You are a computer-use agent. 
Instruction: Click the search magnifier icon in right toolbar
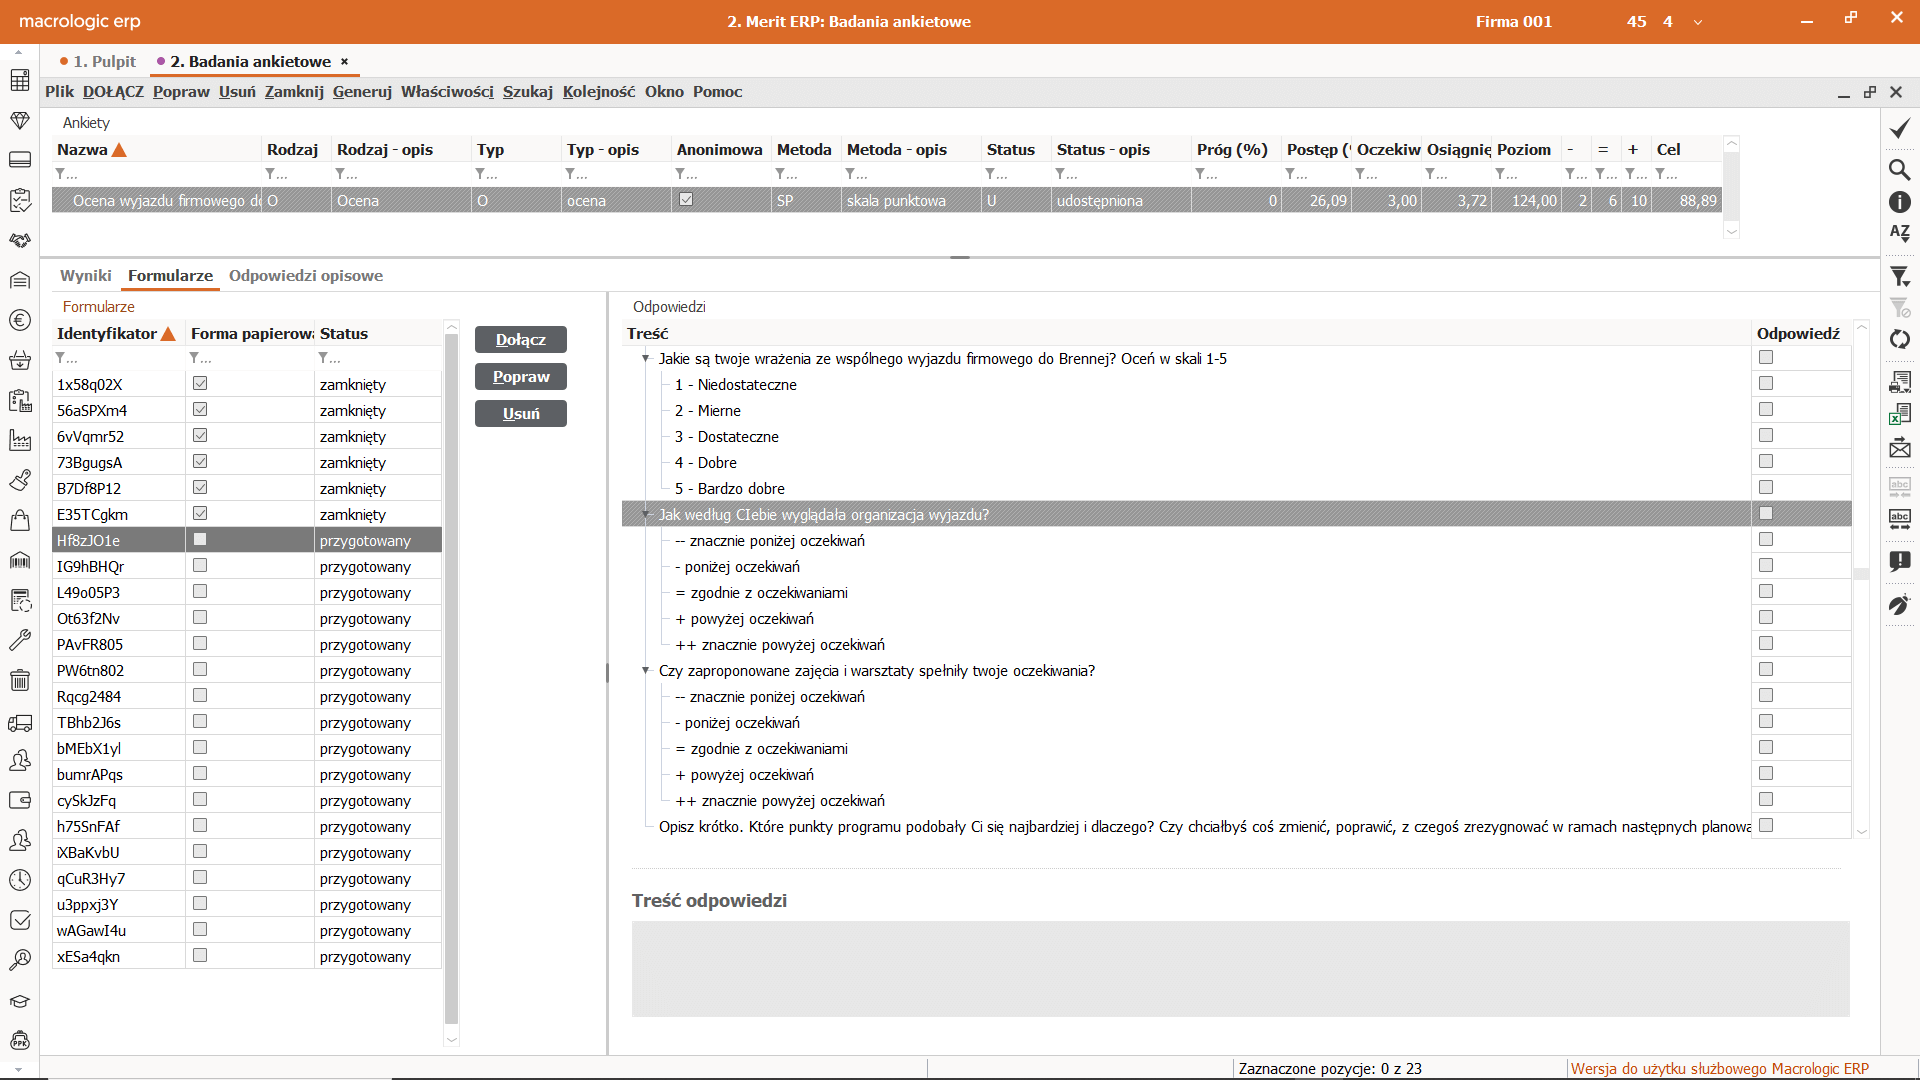1899,169
